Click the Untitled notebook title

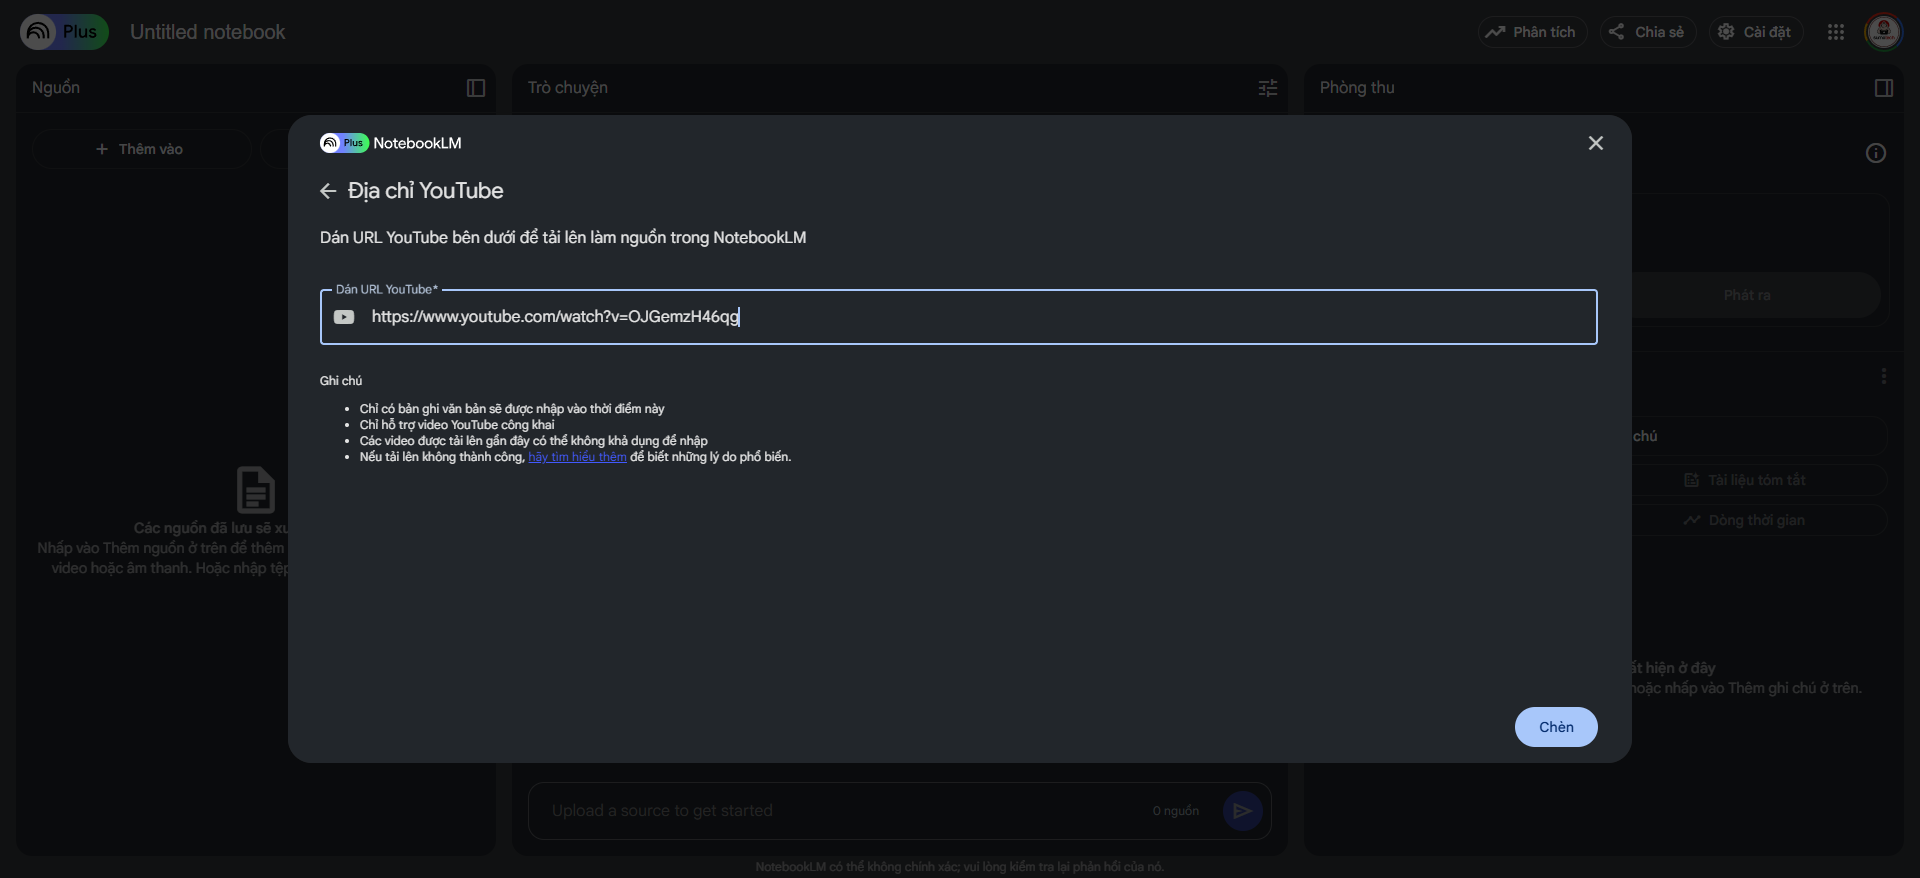tap(208, 32)
